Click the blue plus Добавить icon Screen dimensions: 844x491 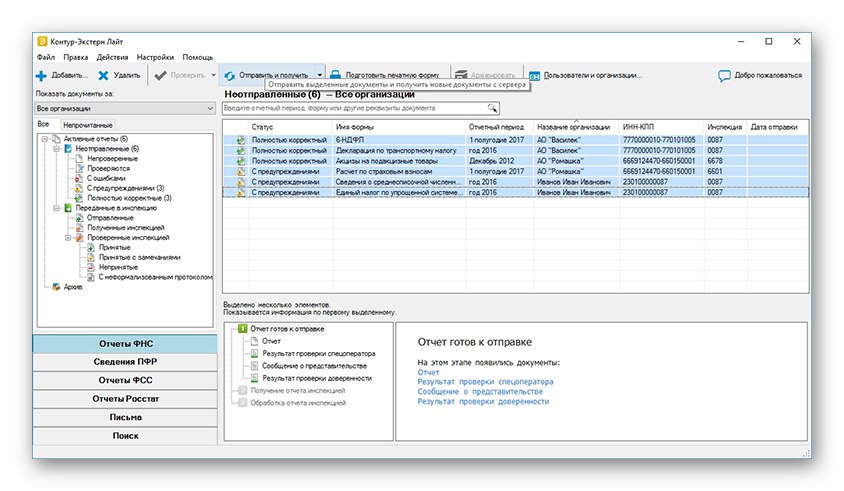(41, 75)
